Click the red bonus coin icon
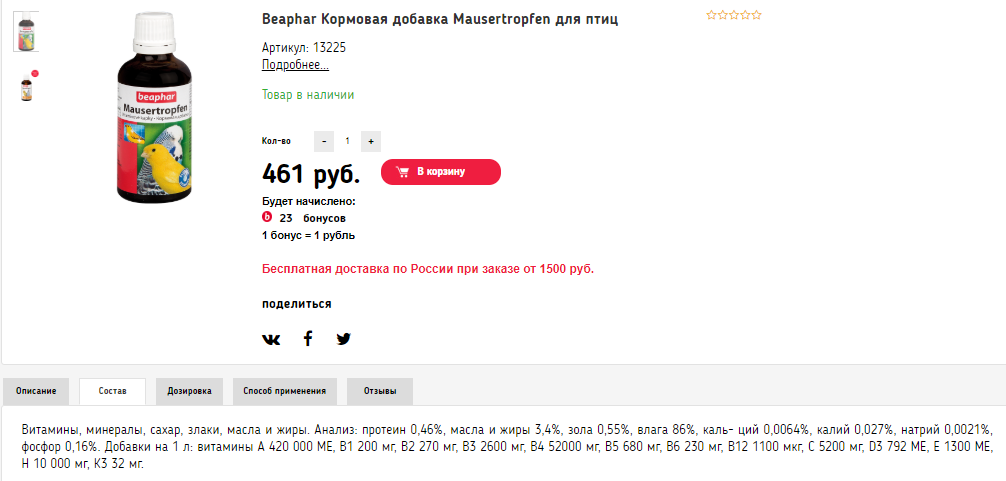 tap(267, 217)
